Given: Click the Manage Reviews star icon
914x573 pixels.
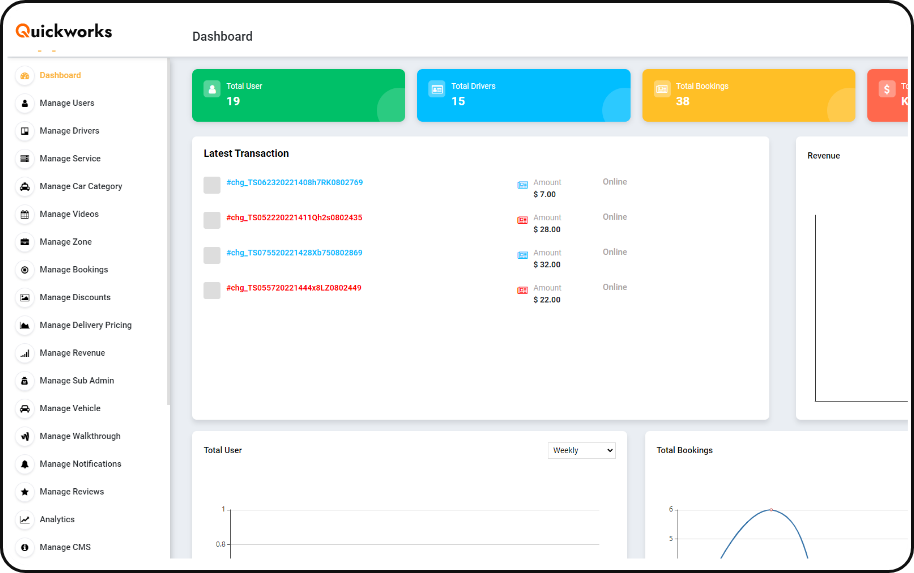Looking at the screenshot, I should coord(24,492).
